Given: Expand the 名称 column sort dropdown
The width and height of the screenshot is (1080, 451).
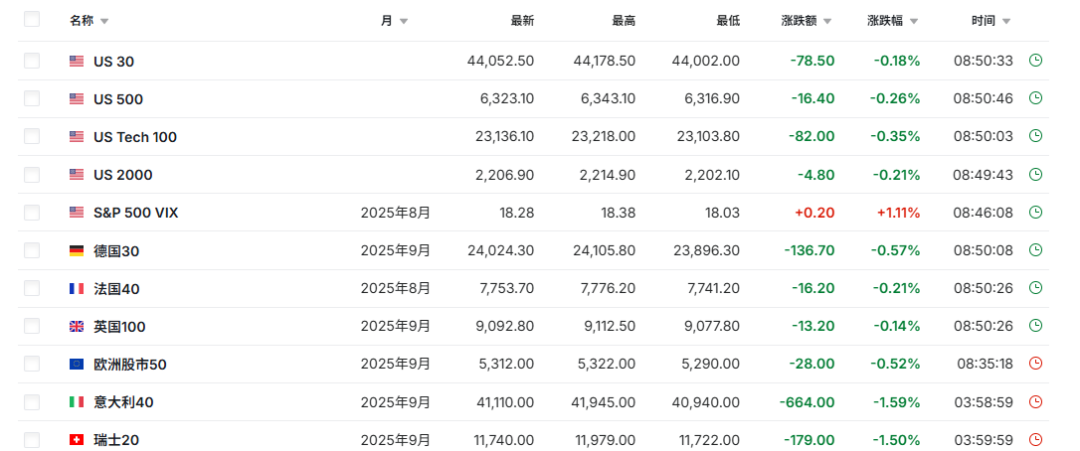Looking at the screenshot, I should pos(105,21).
